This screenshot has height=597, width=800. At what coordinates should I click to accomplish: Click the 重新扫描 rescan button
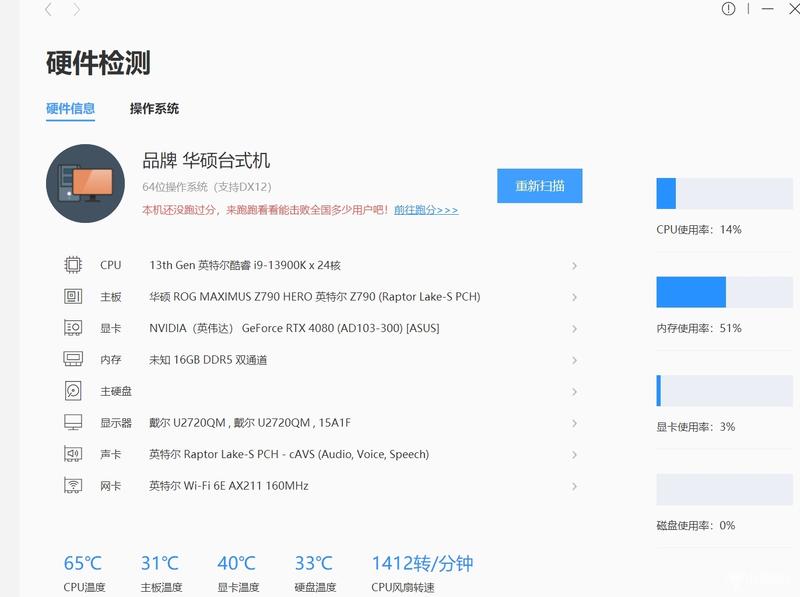[539, 186]
